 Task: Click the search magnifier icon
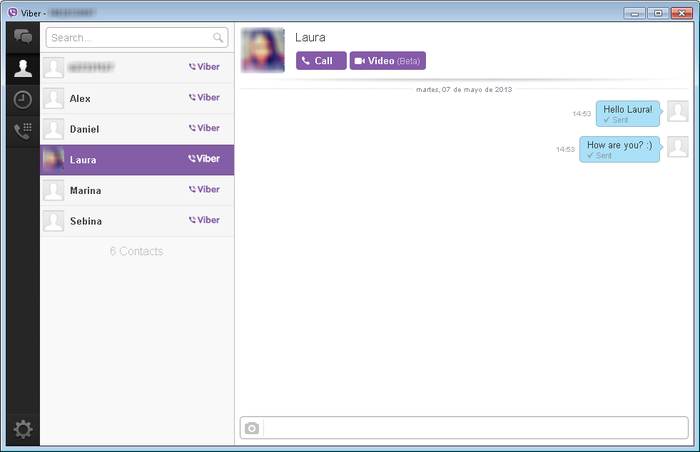click(218, 38)
